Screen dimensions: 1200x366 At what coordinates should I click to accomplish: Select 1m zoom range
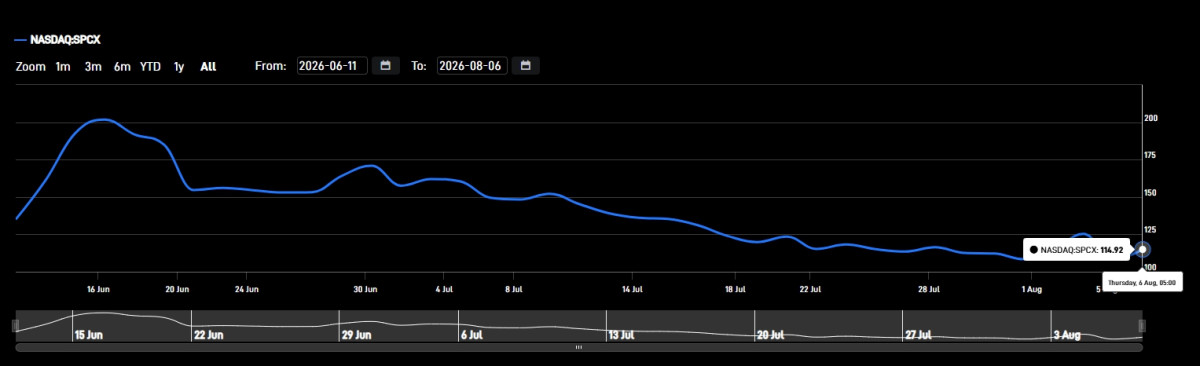(63, 67)
